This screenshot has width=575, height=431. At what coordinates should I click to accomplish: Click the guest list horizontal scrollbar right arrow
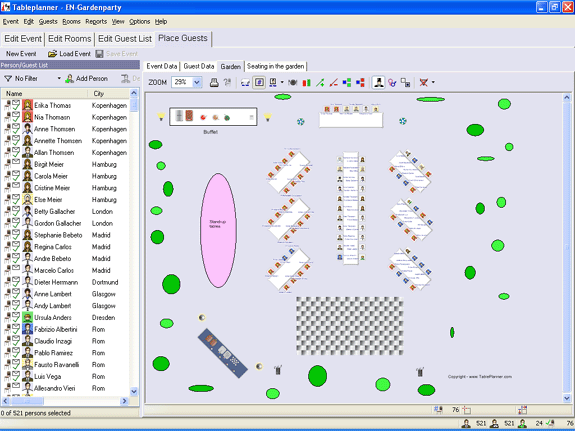click(x=124, y=401)
